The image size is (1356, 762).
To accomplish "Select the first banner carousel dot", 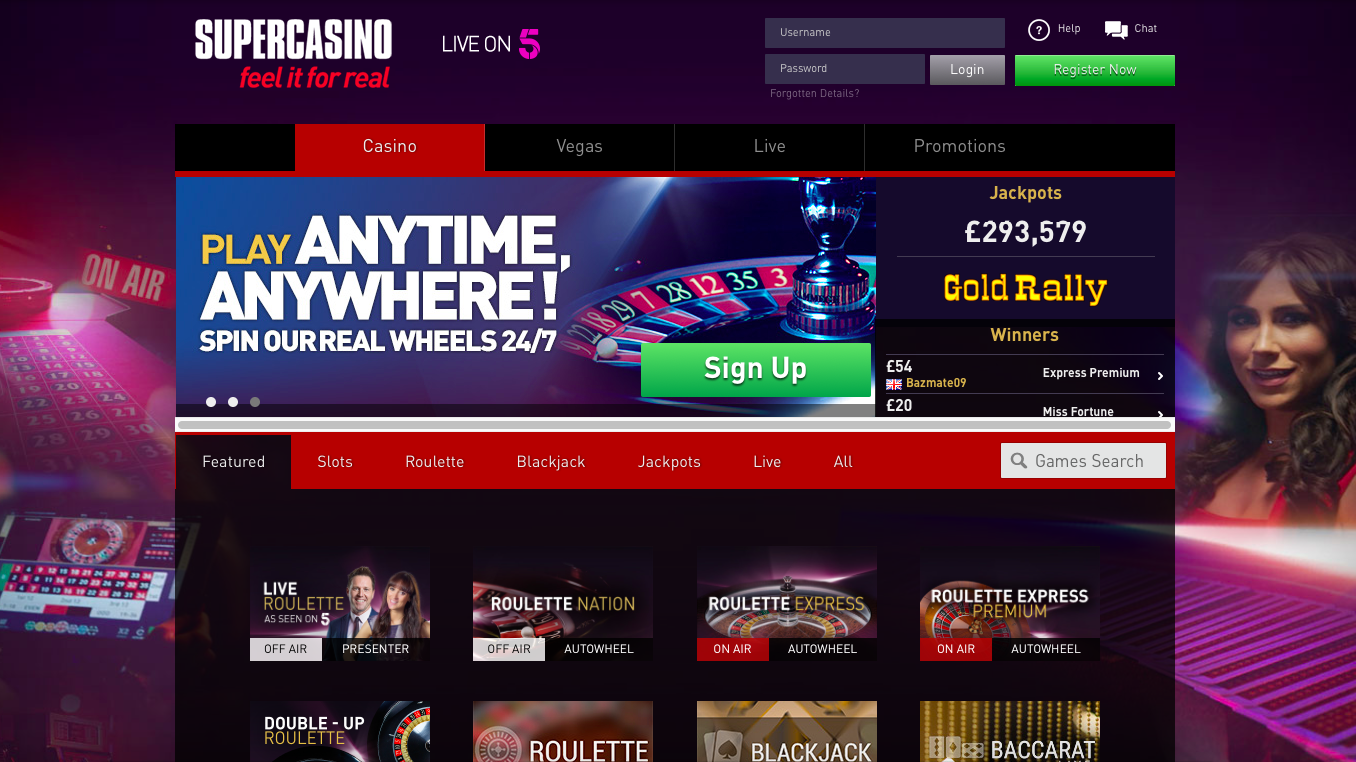I will (x=211, y=402).
